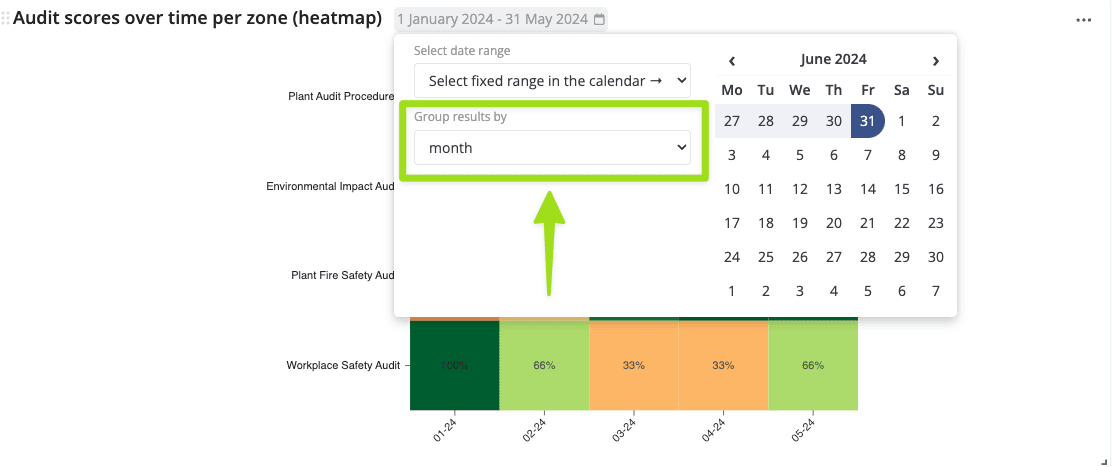Select day 9 in the Sunday column

(x=935, y=155)
